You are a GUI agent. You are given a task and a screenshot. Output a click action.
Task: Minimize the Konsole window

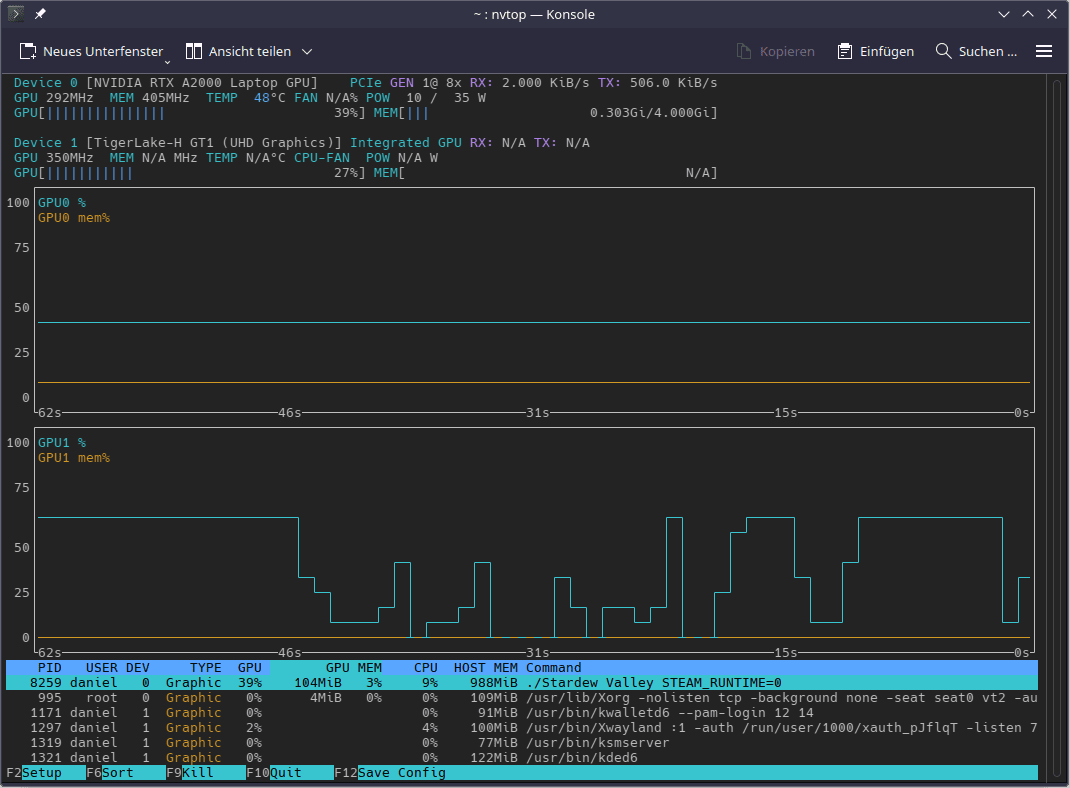coord(1004,14)
